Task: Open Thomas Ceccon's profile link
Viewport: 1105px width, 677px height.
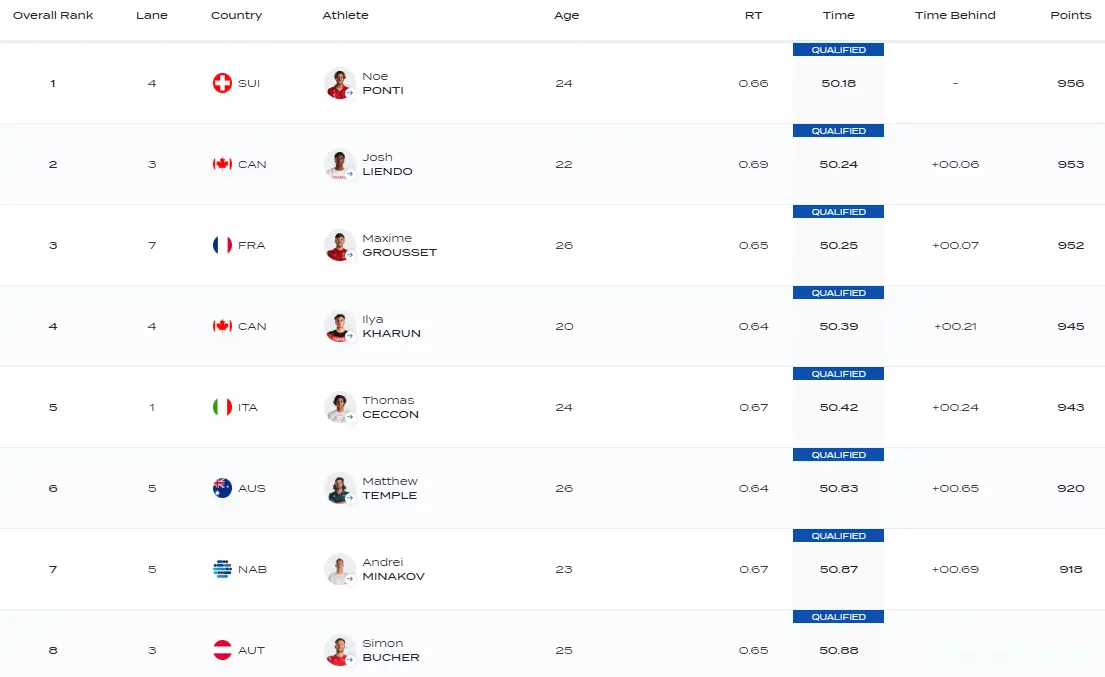Action: coord(390,407)
